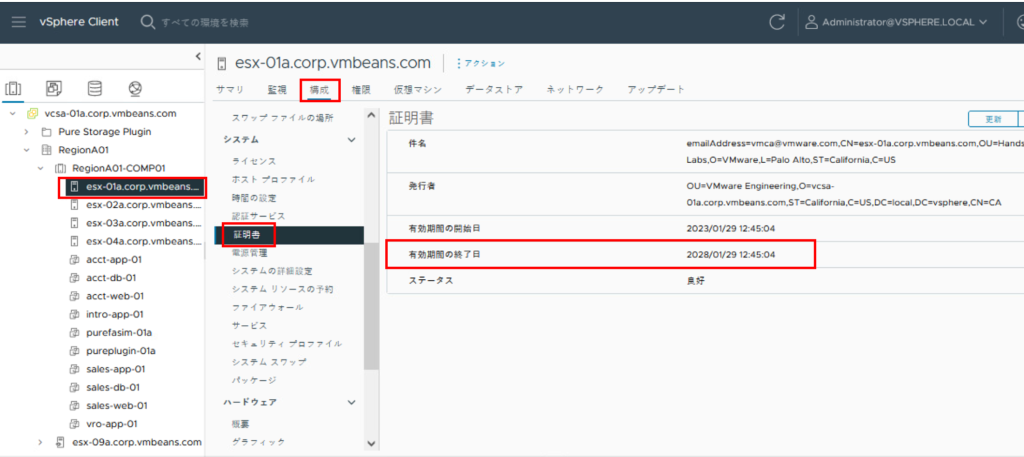This screenshot has width=1024, height=457.
Task: Open セキュリティ プロファイル settings
Action: pos(287,343)
